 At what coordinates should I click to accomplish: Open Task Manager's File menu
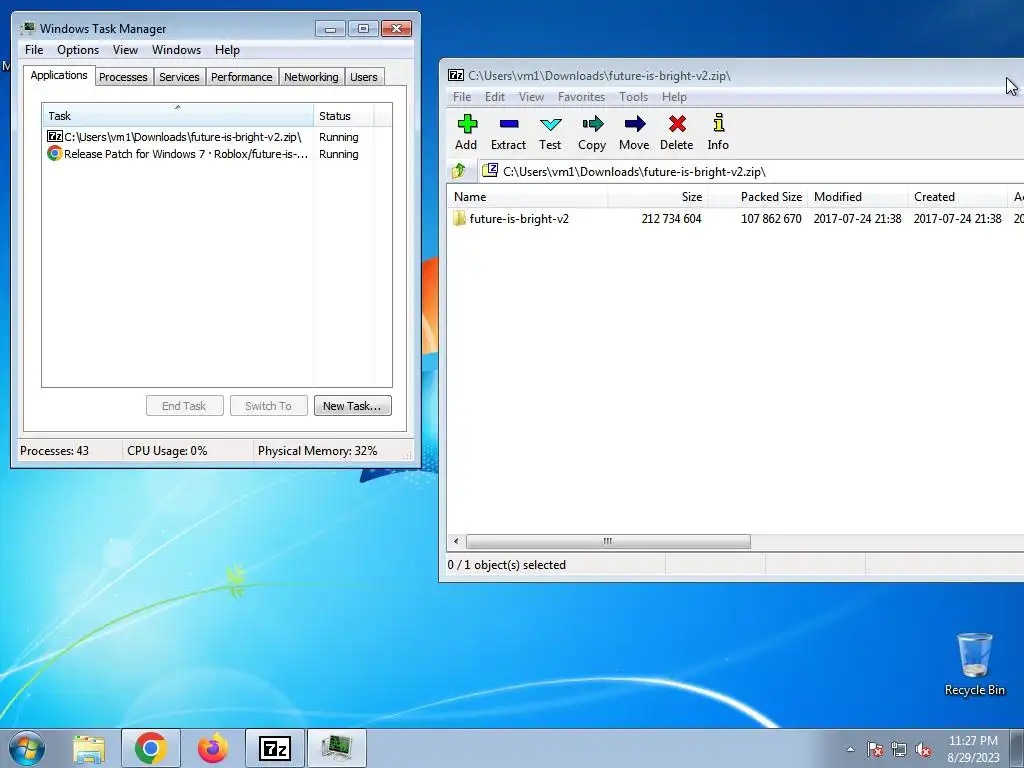click(34, 50)
